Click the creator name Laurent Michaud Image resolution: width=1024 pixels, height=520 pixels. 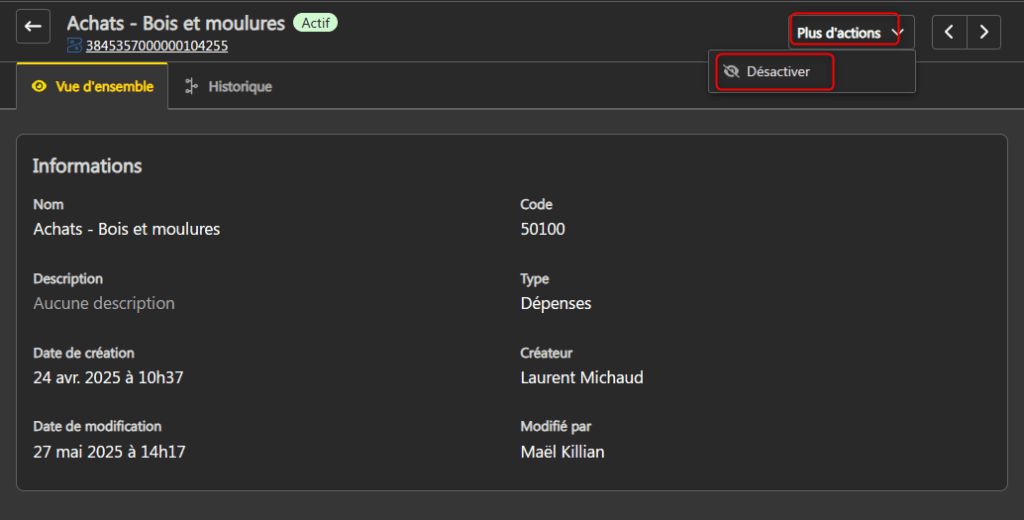click(x=581, y=377)
